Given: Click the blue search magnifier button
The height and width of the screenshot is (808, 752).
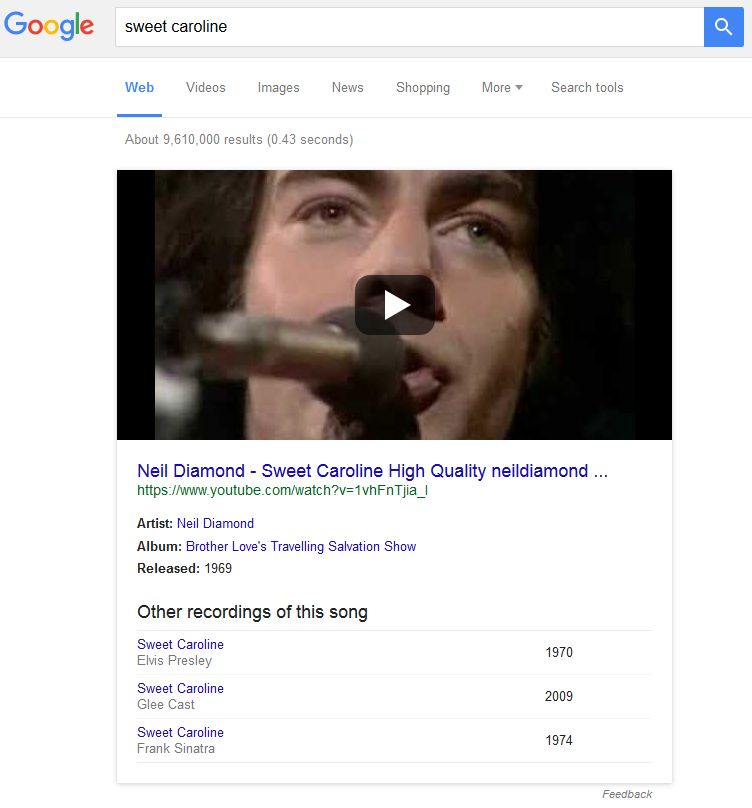Looking at the screenshot, I should coord(723,27).
